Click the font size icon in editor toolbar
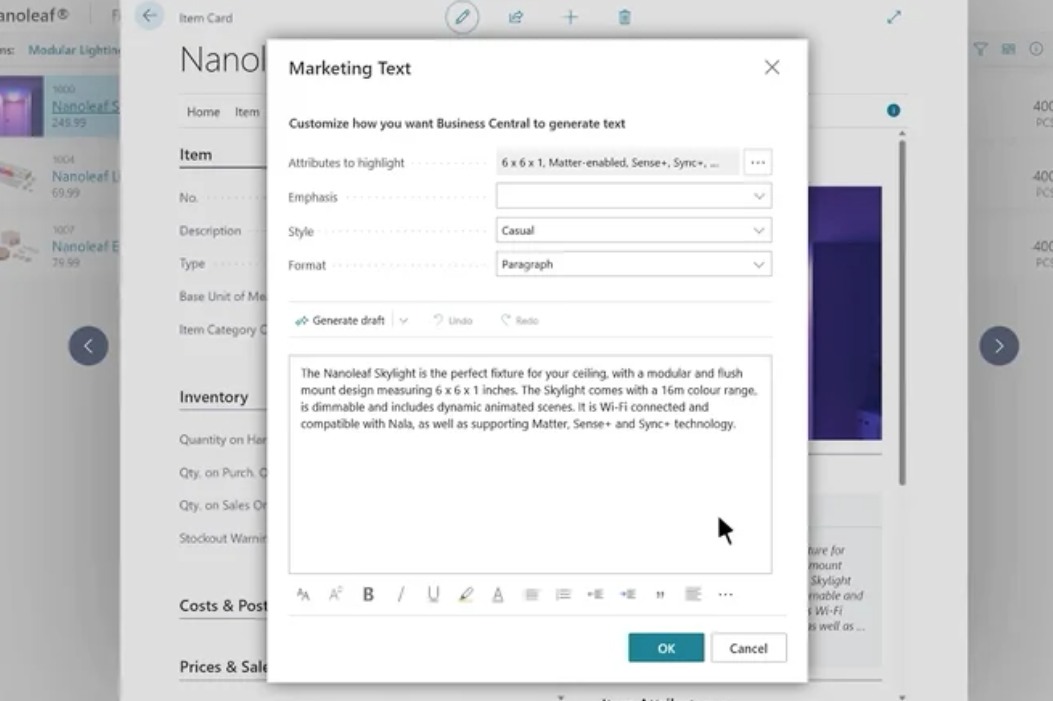 coord(303,594)
